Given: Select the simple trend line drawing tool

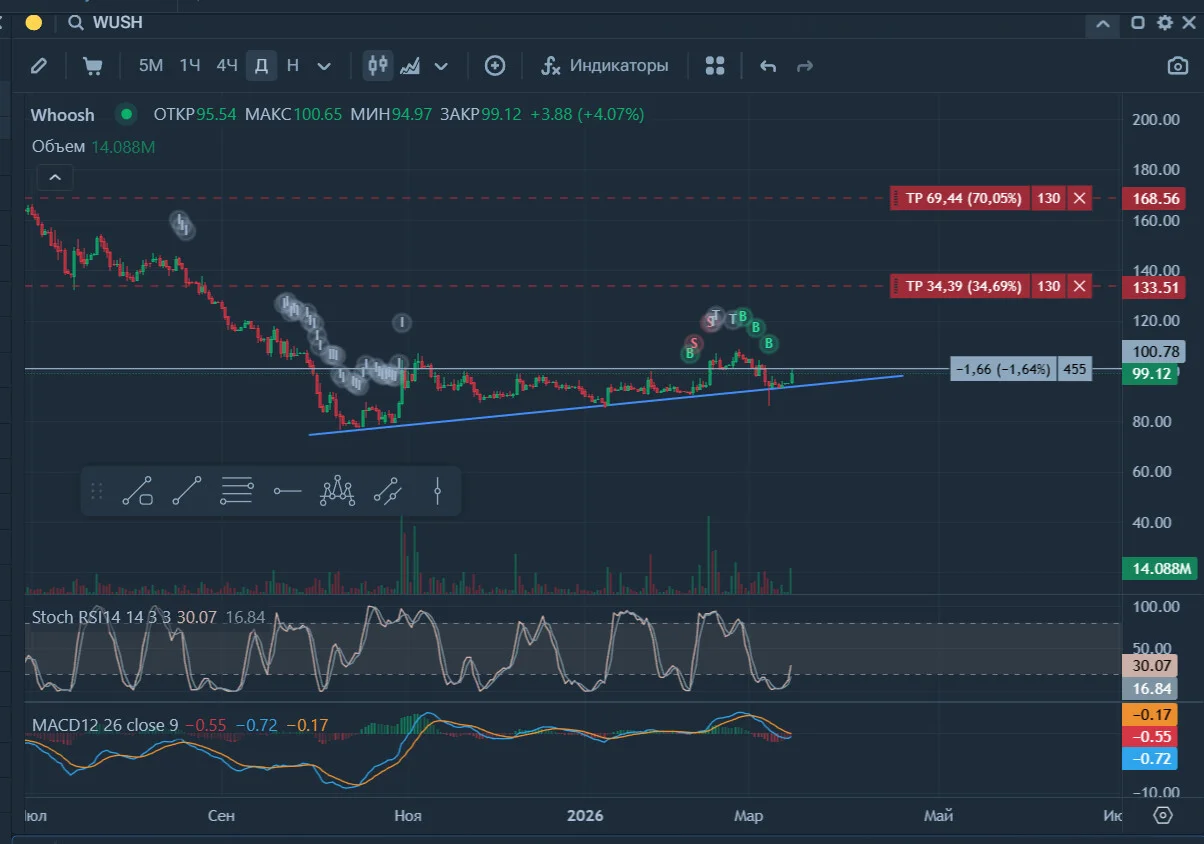Looking at the screenshot, I should 187,491.
